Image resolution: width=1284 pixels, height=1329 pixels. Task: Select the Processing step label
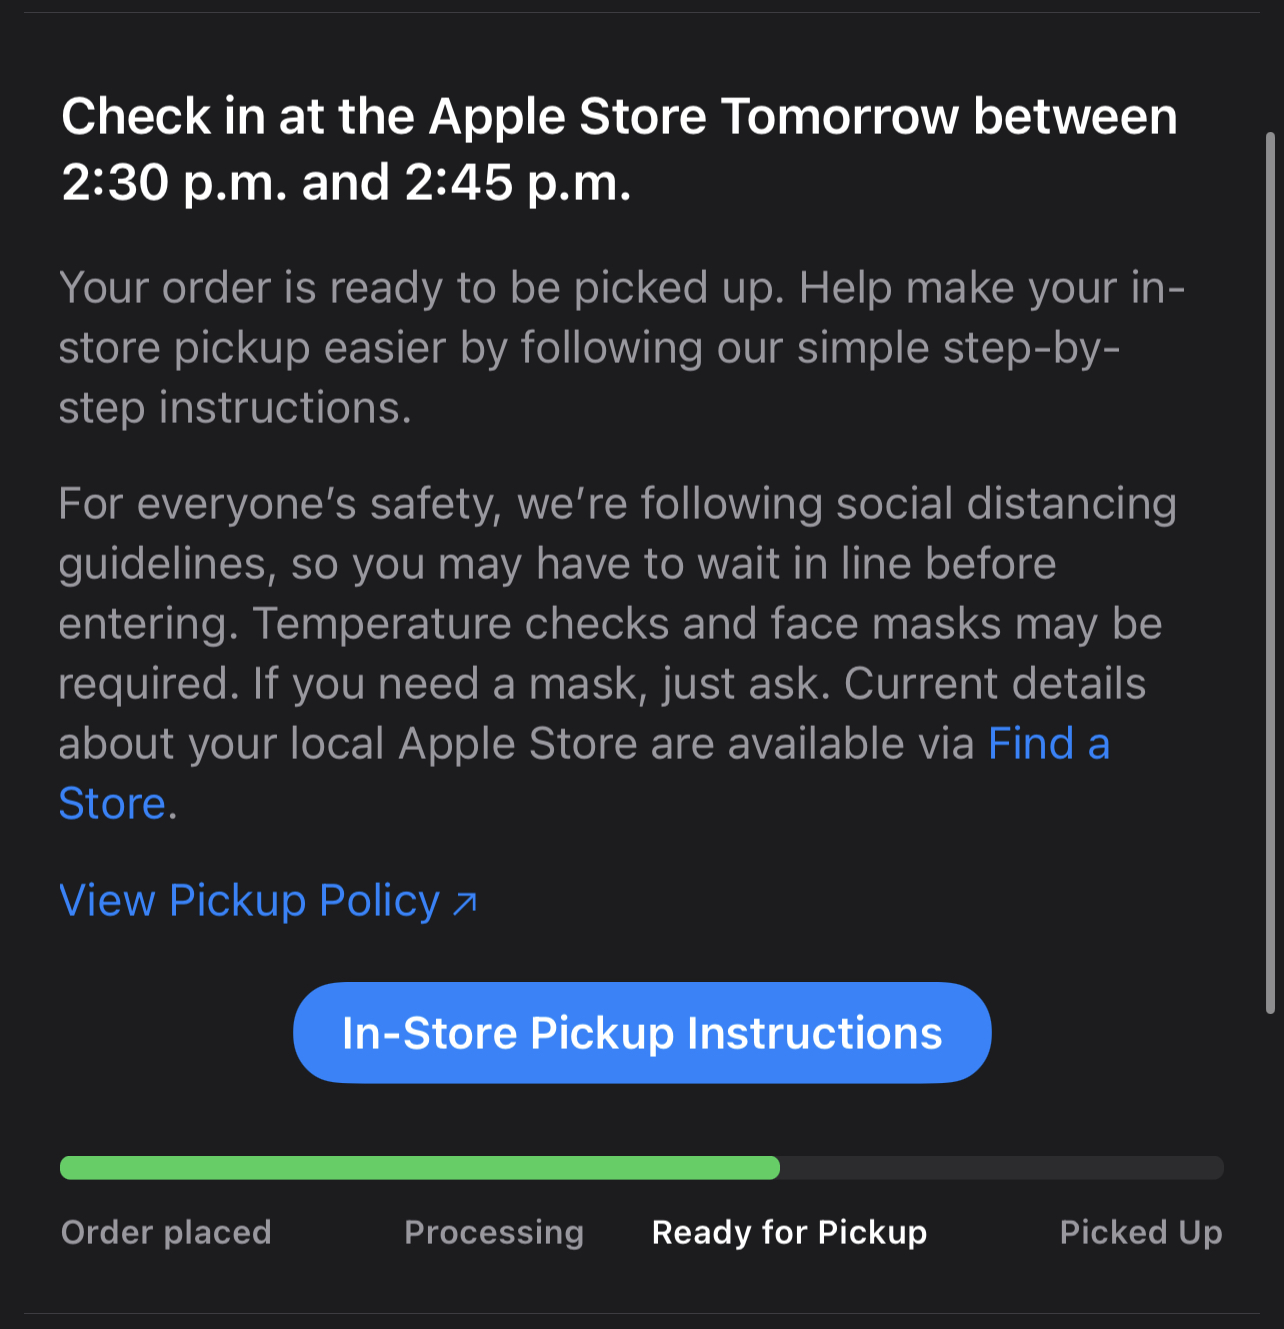click(494, 1232)
